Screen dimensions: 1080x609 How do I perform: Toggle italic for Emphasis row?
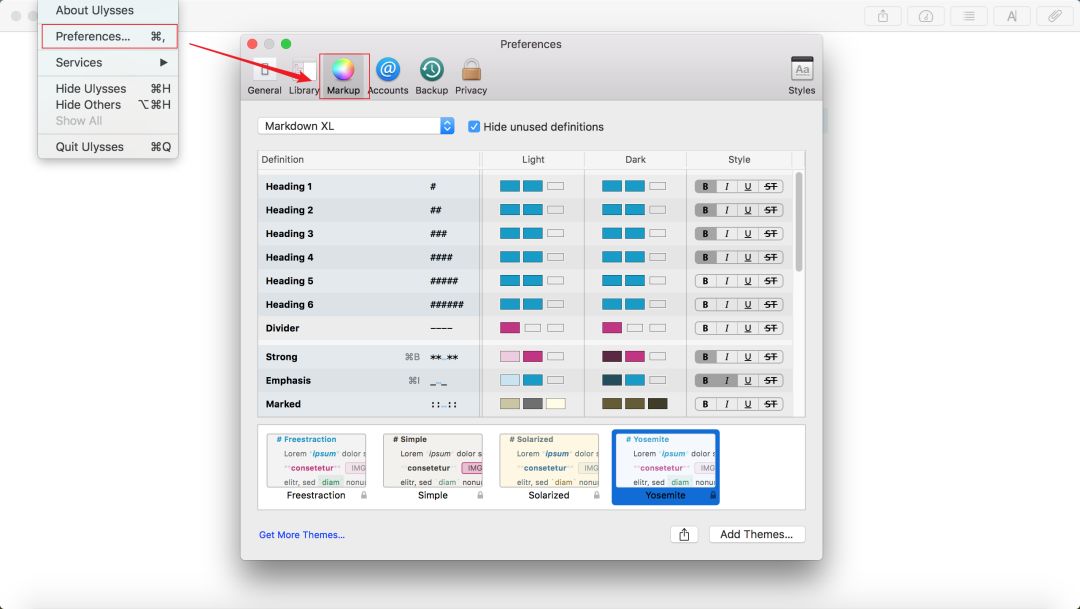(x=727, y=380)
